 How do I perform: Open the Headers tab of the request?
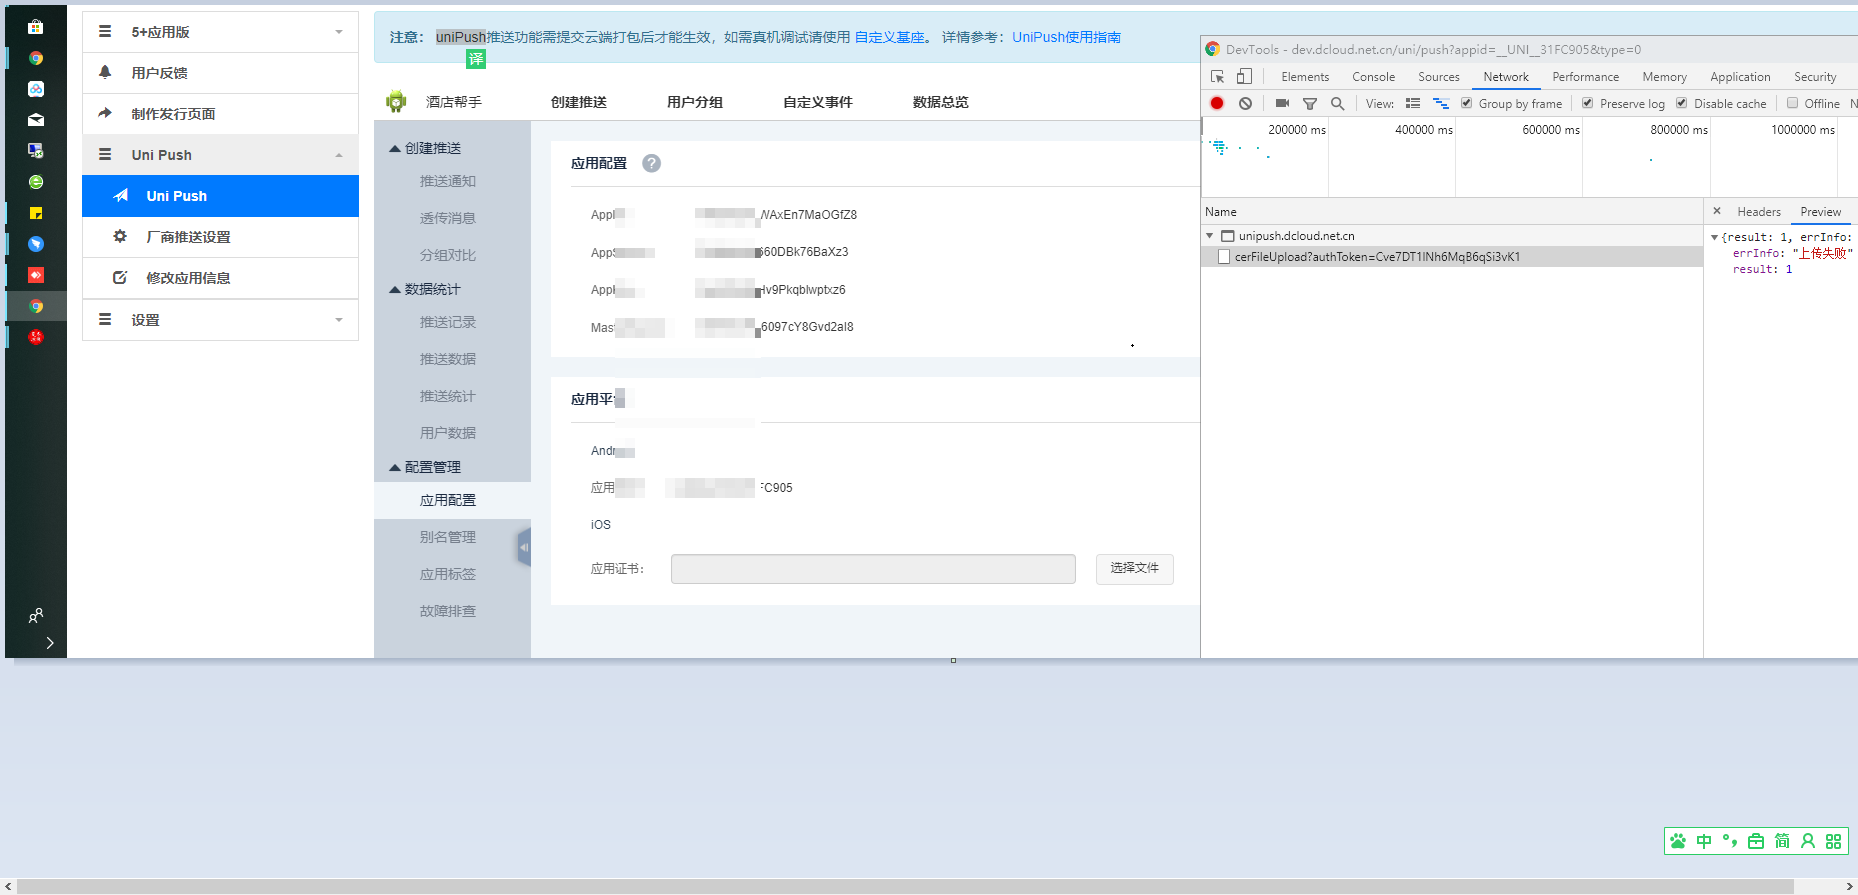point(1759,212)
